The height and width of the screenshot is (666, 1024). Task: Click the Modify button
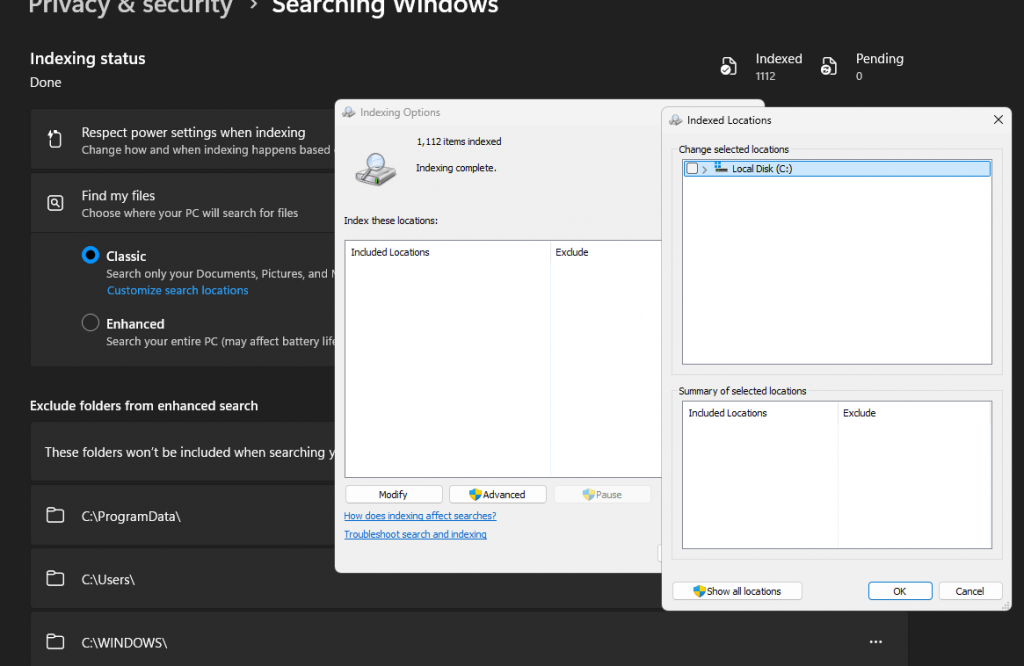393,494
